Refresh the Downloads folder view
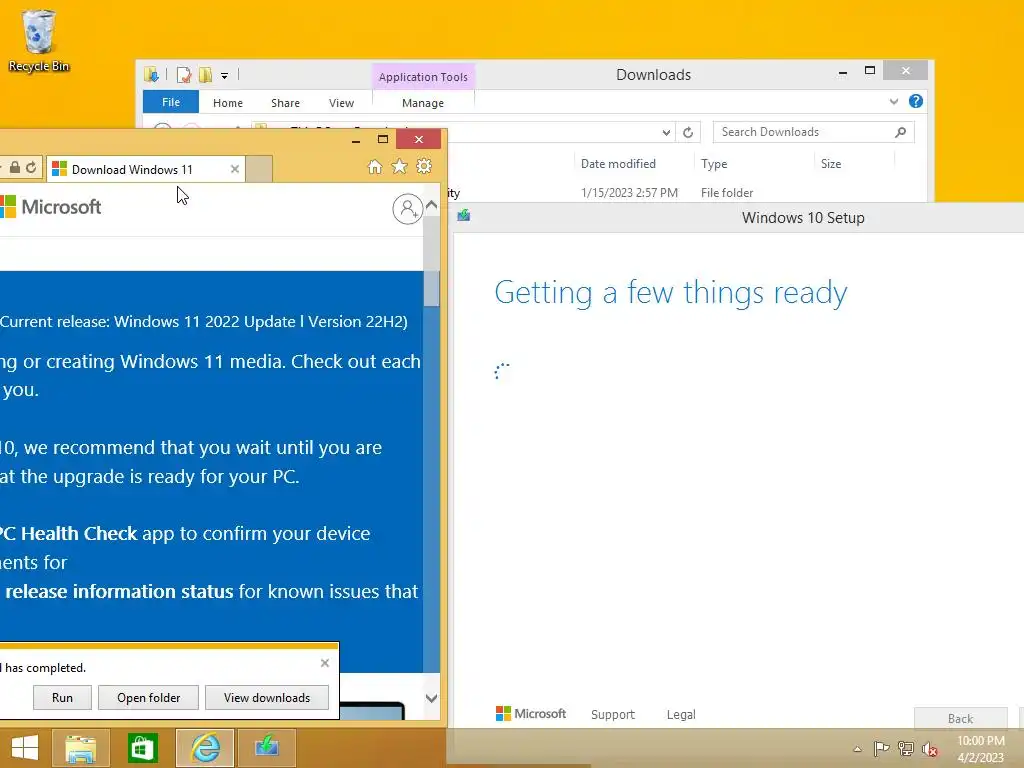This screenshot has width=1024, height=768. coord(688,133)
